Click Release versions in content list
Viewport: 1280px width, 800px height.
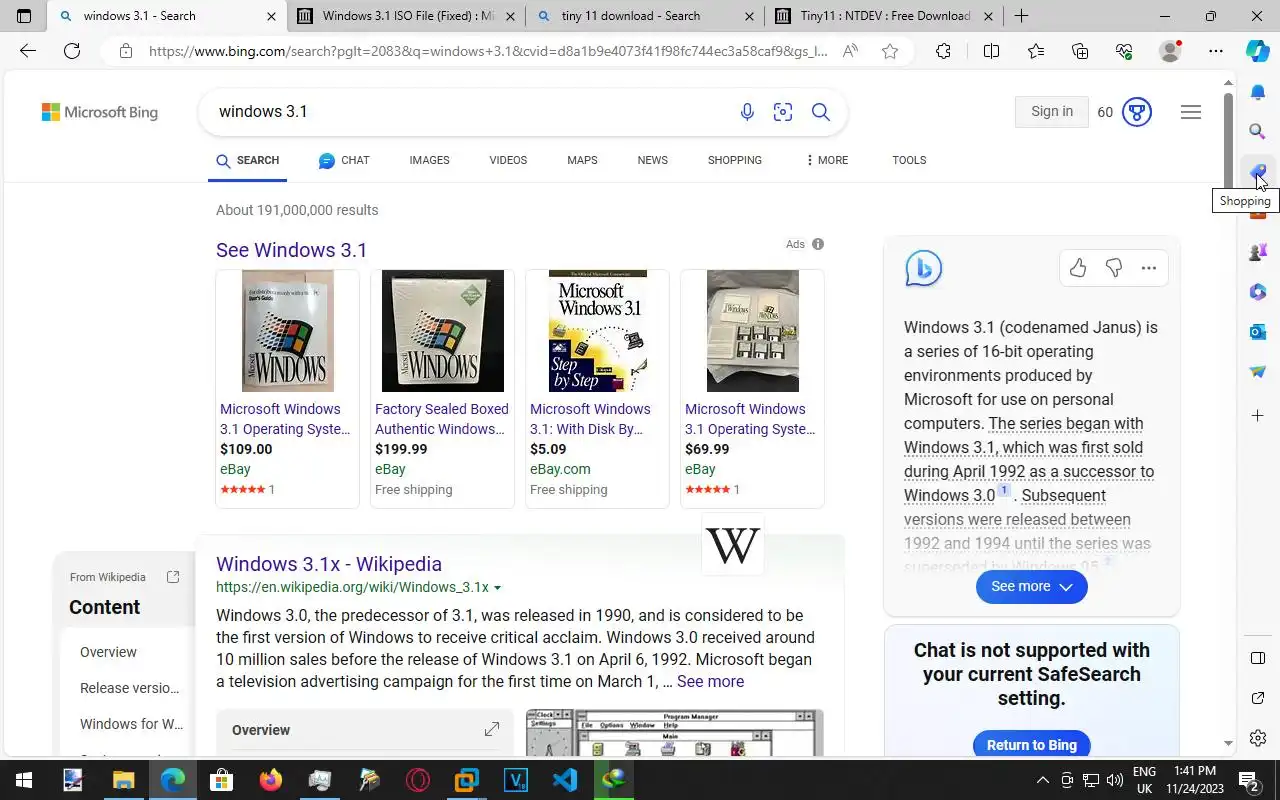(x=130, y=688)
